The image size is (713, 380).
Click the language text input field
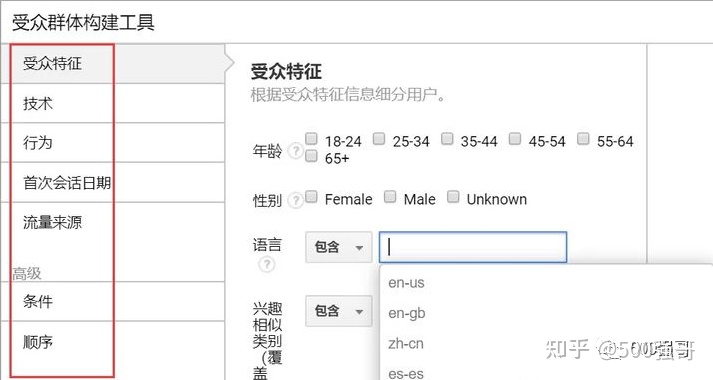pos(473,247)
